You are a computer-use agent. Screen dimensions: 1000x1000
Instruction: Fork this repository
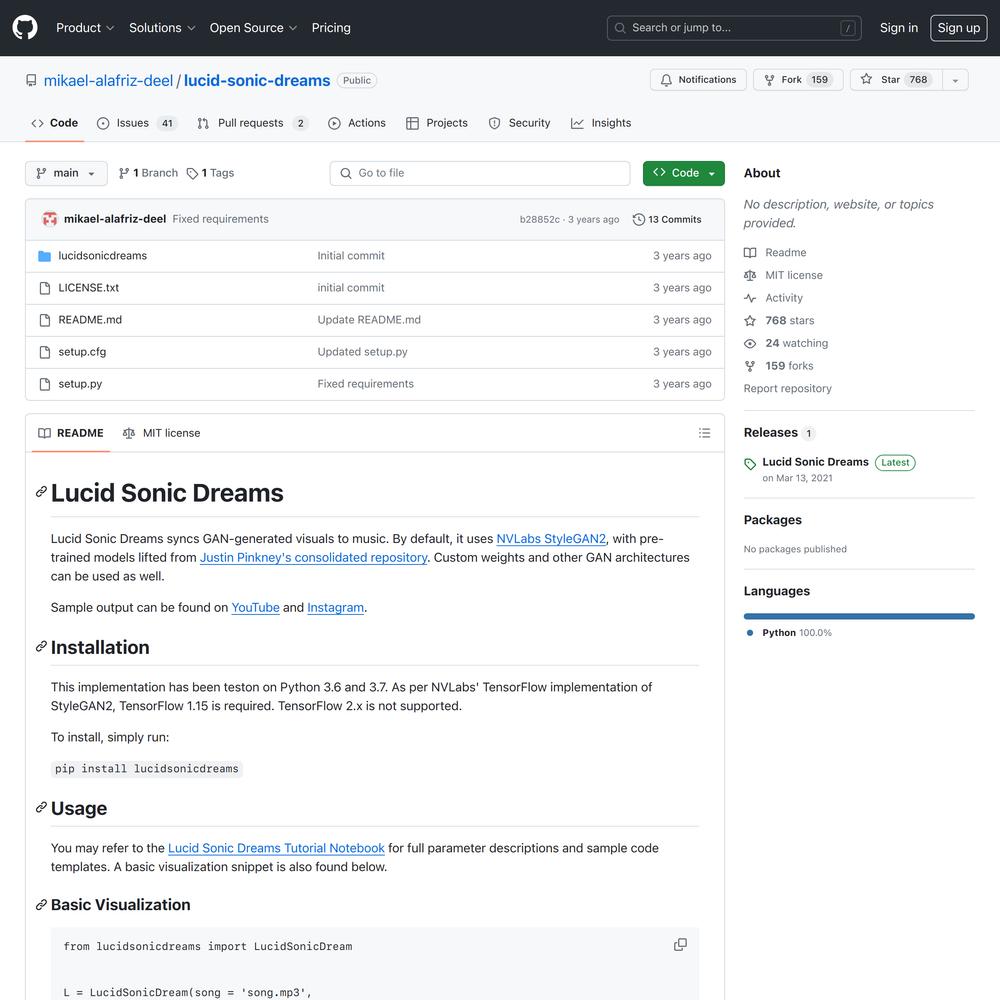pos(798,80)
